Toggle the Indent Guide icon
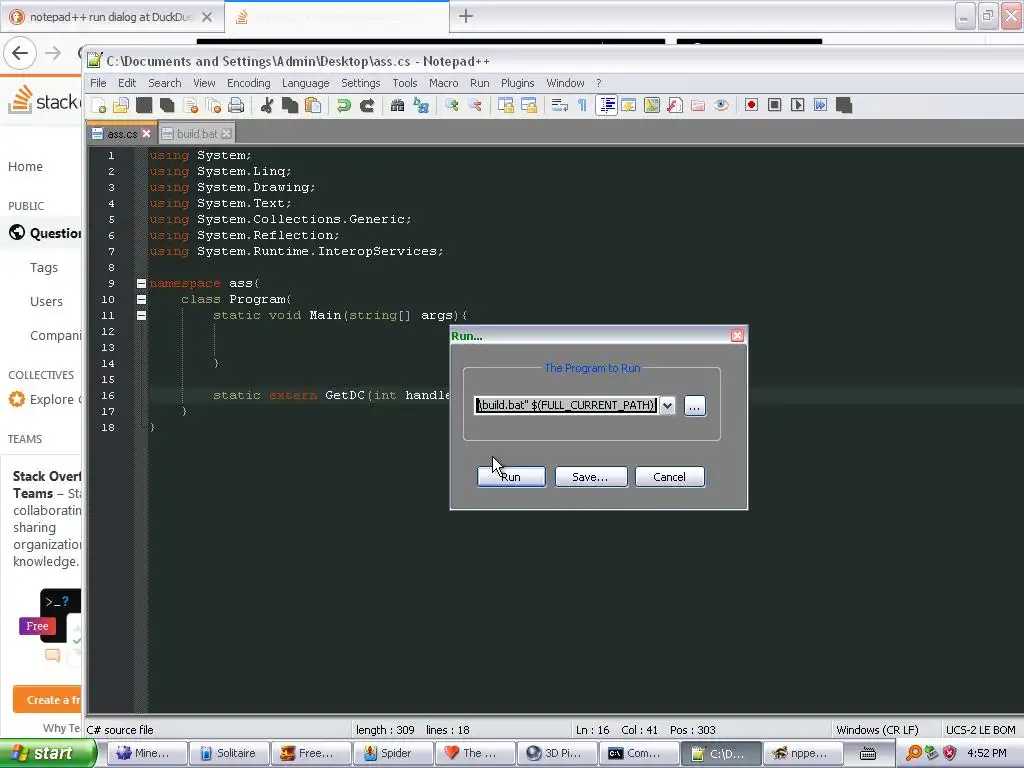Image resolution: width=1024 pixels, height=768 pixels. click(606, 105)
